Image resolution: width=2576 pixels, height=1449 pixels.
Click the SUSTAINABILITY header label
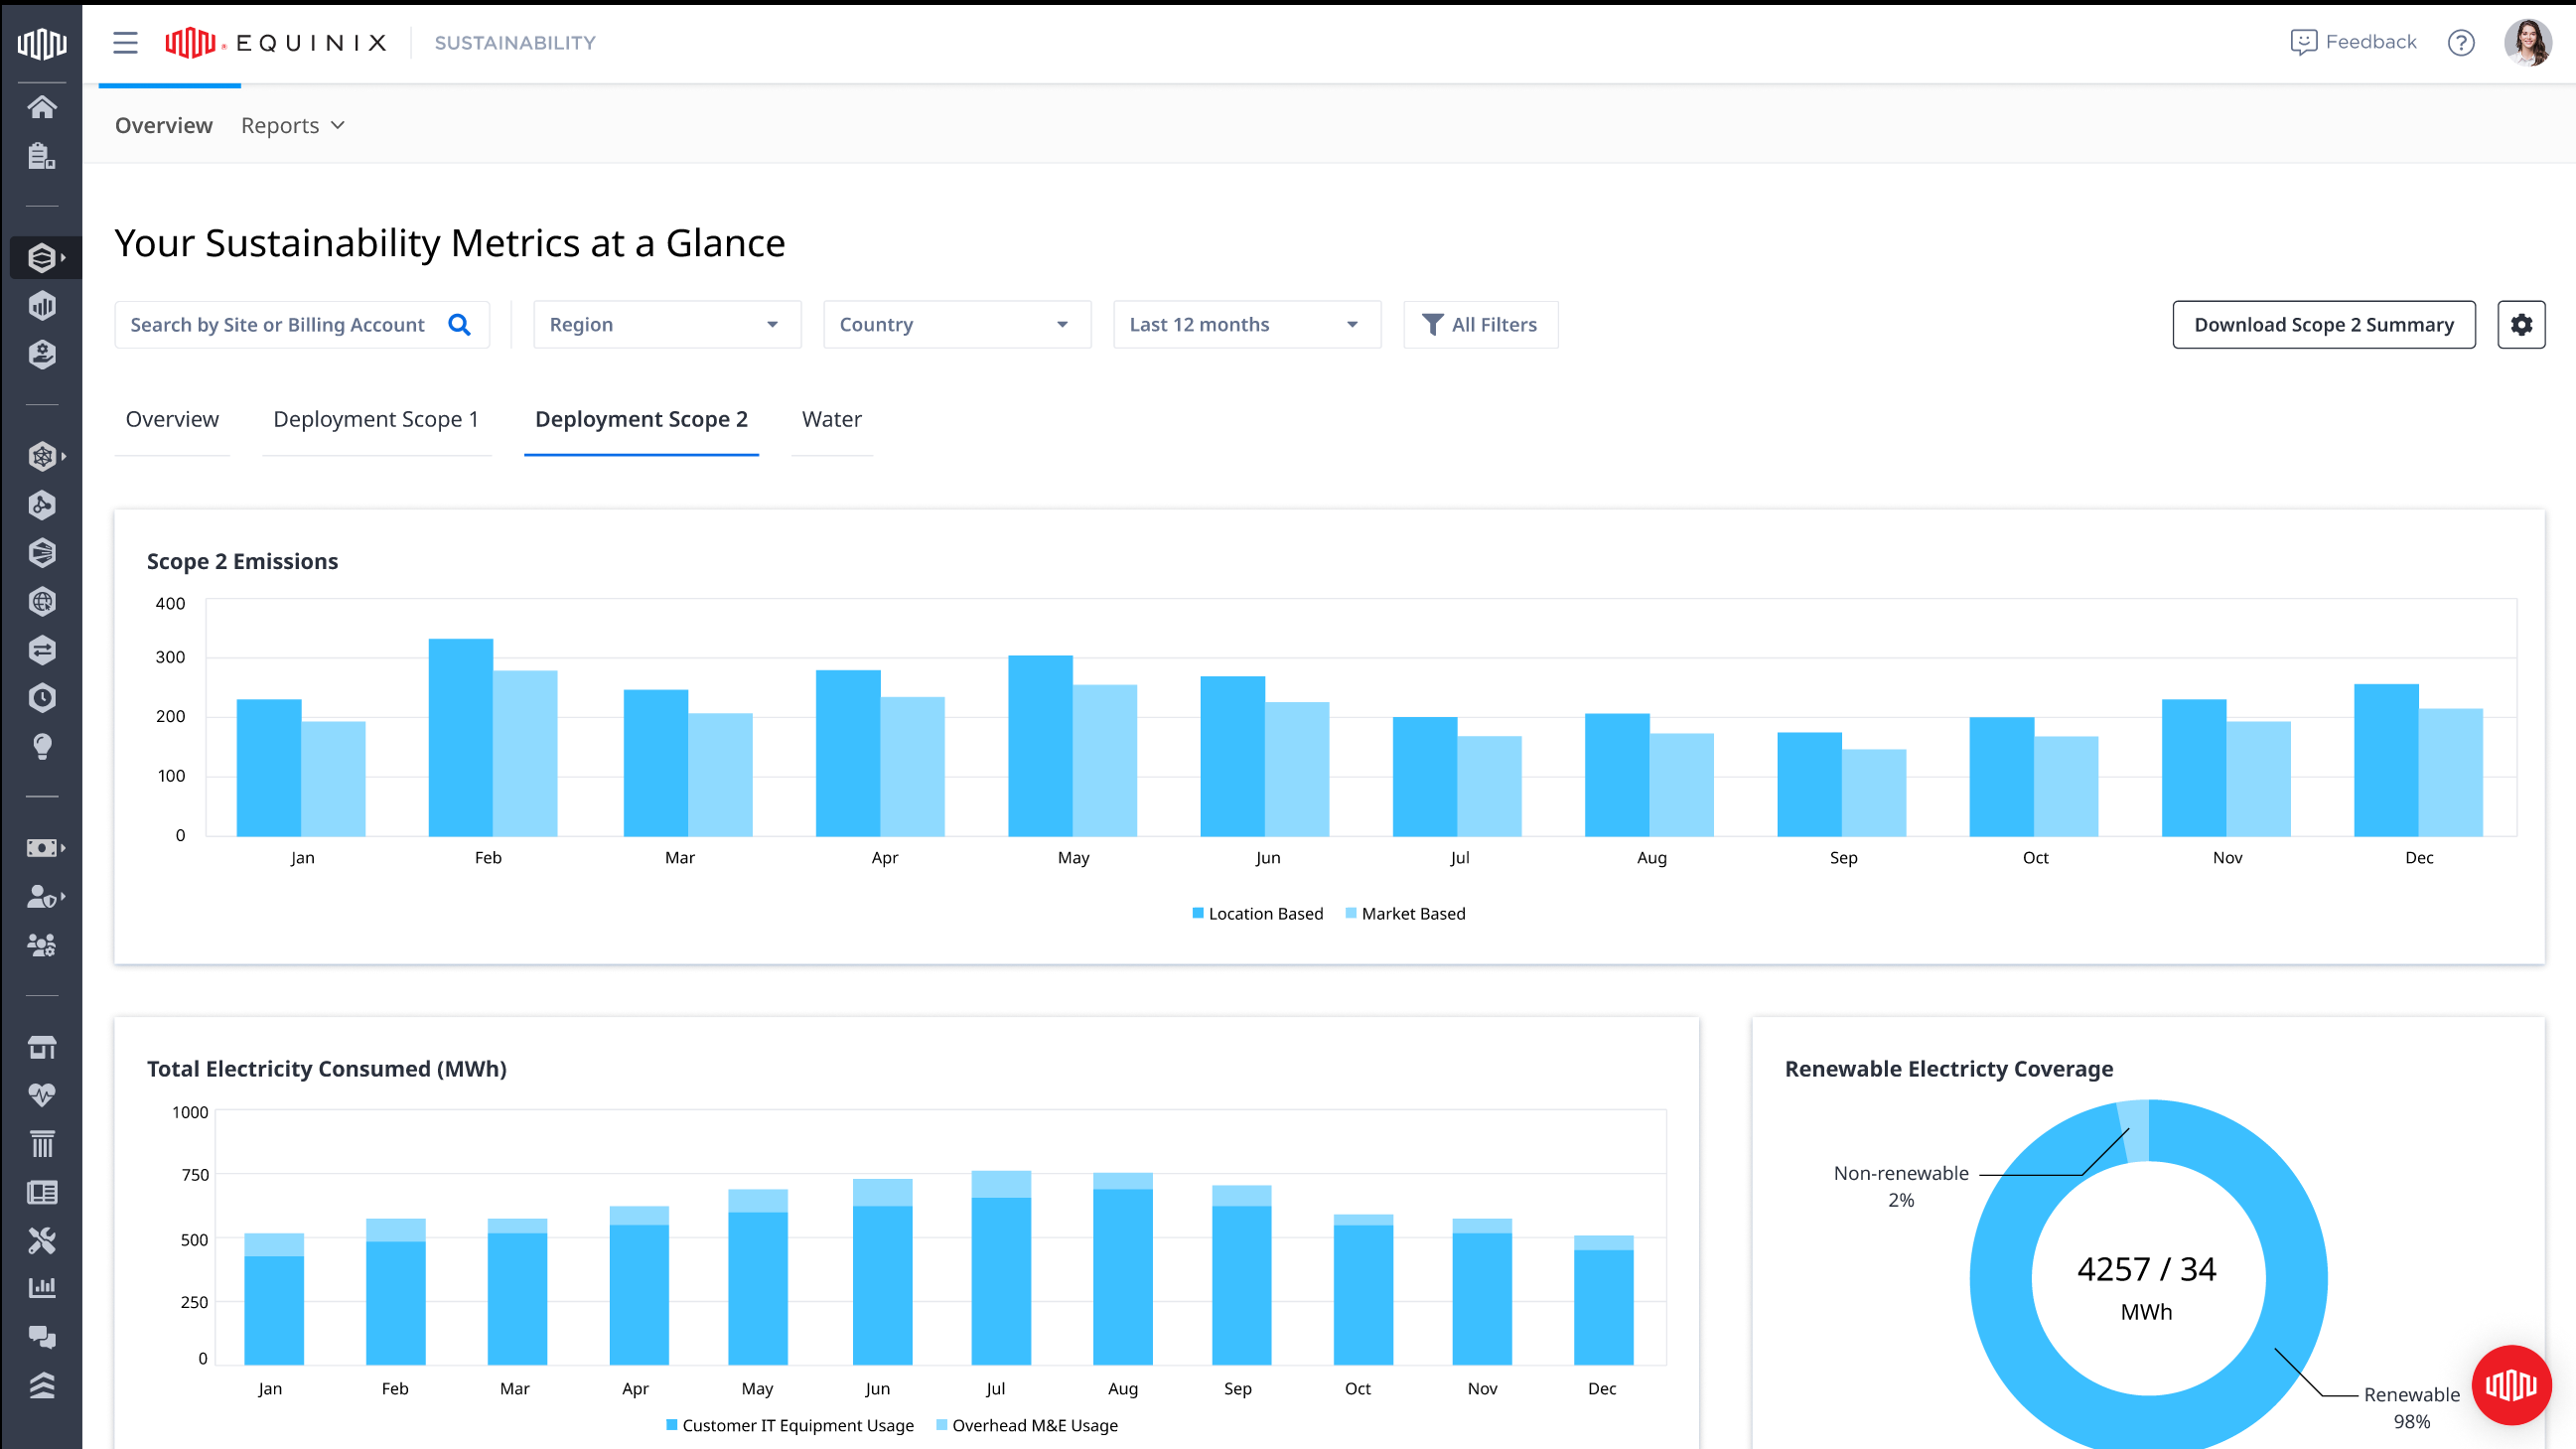coord(515,42)
